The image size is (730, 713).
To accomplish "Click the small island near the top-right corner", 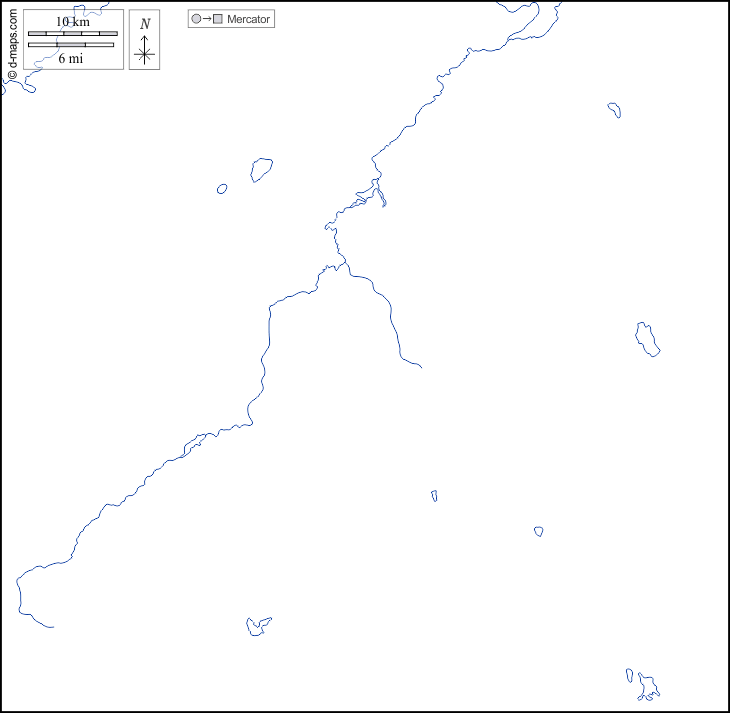I will pos(614,110).
